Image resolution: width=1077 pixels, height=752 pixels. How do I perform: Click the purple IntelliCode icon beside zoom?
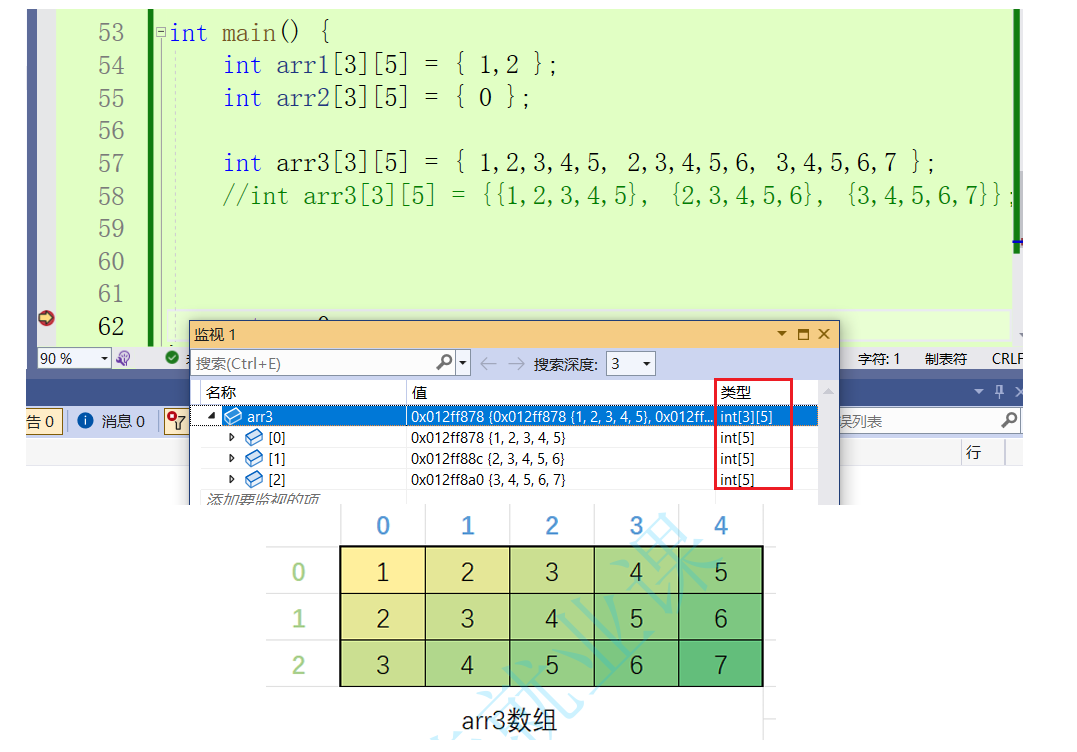click(x=123, y=358)
